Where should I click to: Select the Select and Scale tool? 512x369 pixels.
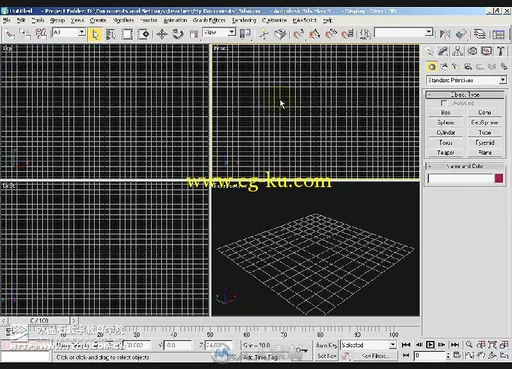[194, 34]
